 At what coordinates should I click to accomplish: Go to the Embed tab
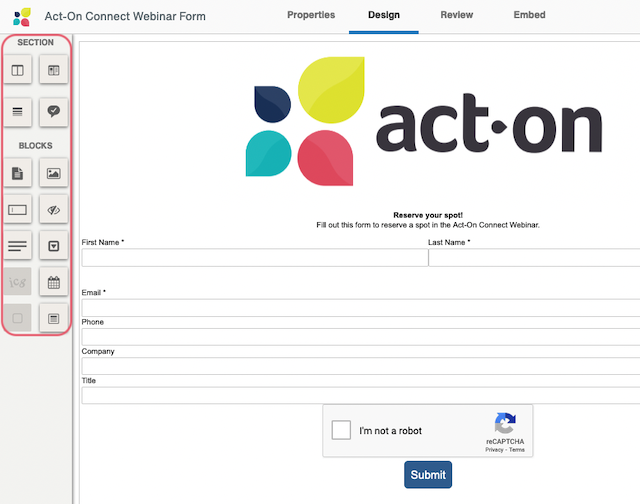tap(529, 15)
